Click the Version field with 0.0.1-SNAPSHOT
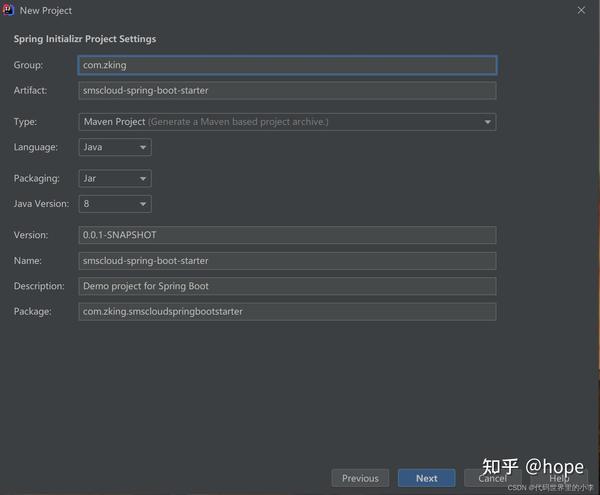Image resolution: width=600 pixels, height=495 pixels. pos(287,235)
